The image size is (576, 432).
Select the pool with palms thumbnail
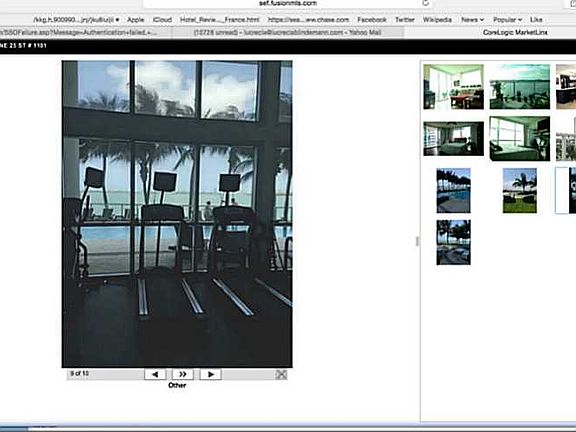tap(453, 191)
